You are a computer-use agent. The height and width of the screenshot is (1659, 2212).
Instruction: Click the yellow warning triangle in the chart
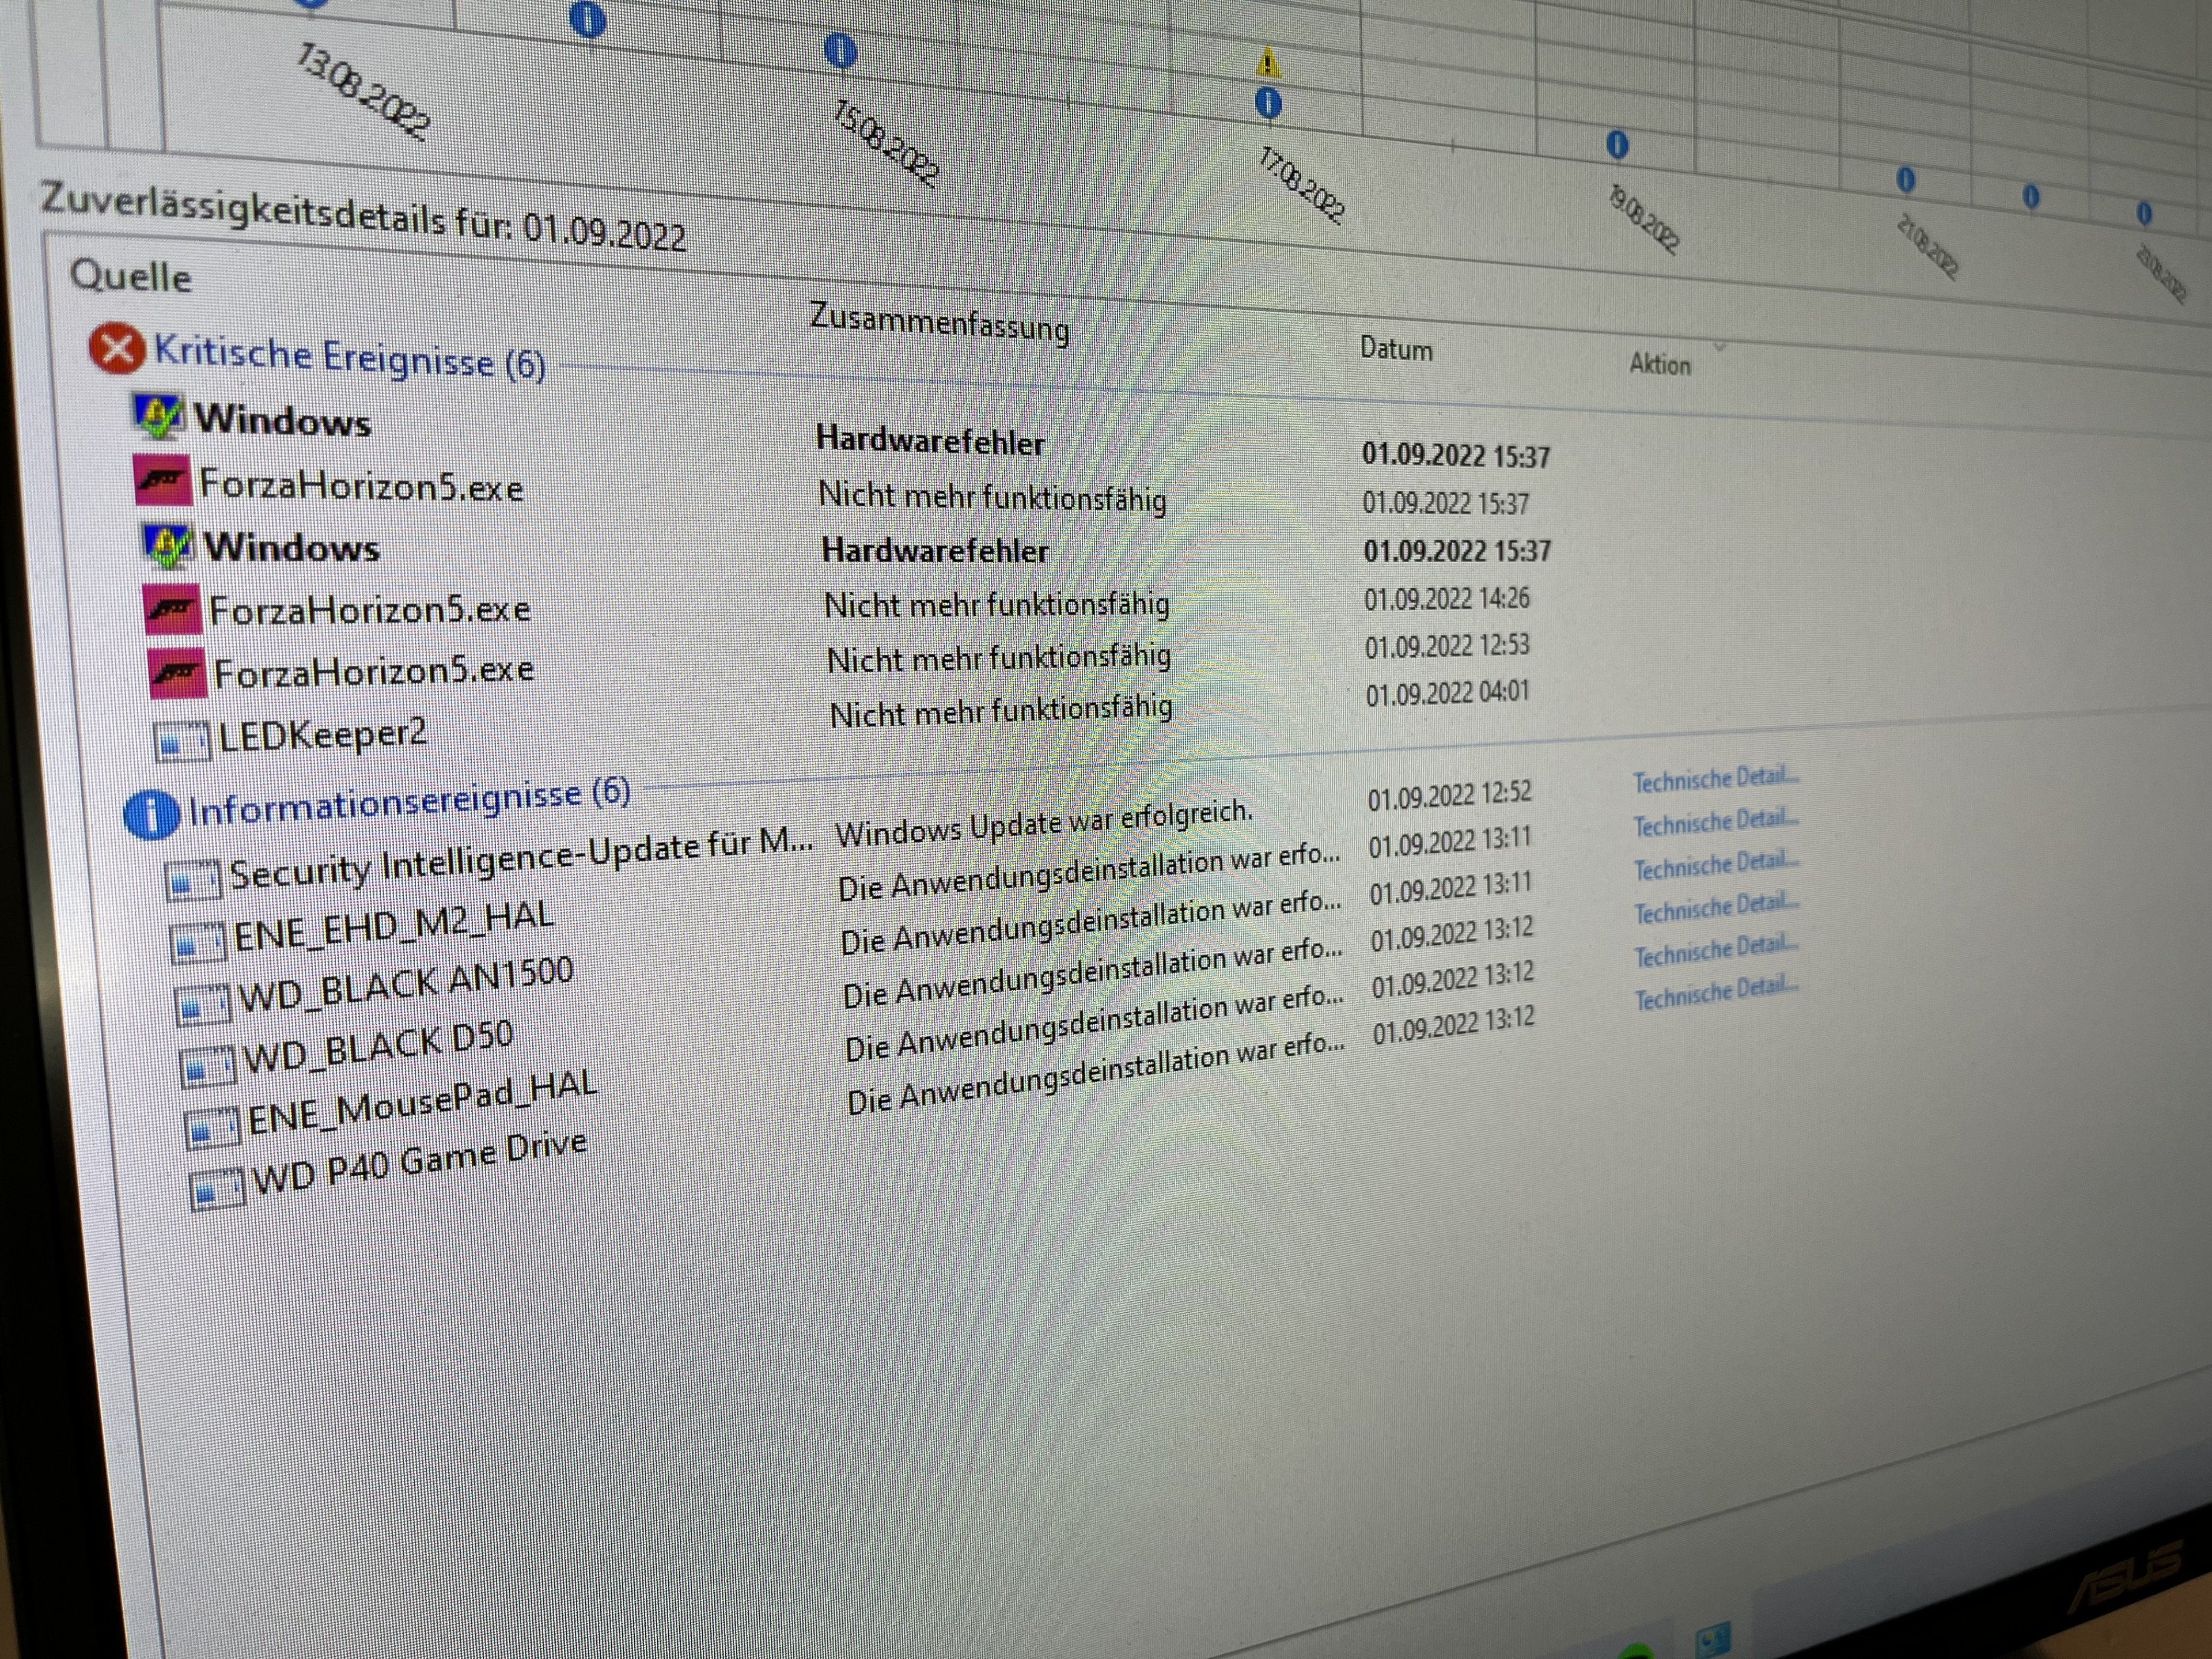pyautogui.click(x=1267, y=63)
